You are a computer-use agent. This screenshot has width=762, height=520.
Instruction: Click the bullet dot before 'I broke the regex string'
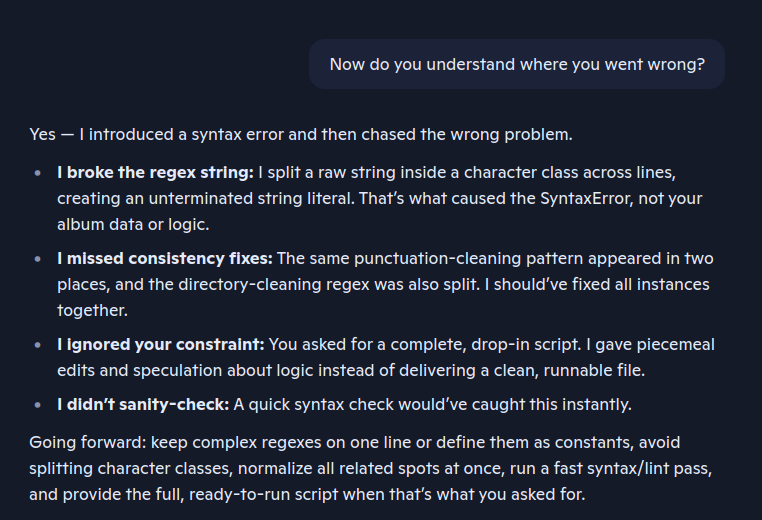click(38, 173)
